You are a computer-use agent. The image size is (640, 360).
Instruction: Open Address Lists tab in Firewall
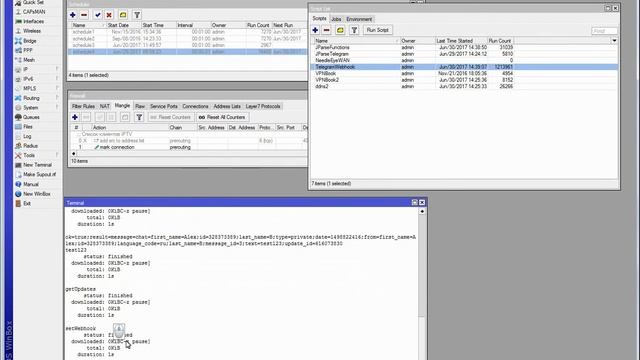tap(227, 106)
